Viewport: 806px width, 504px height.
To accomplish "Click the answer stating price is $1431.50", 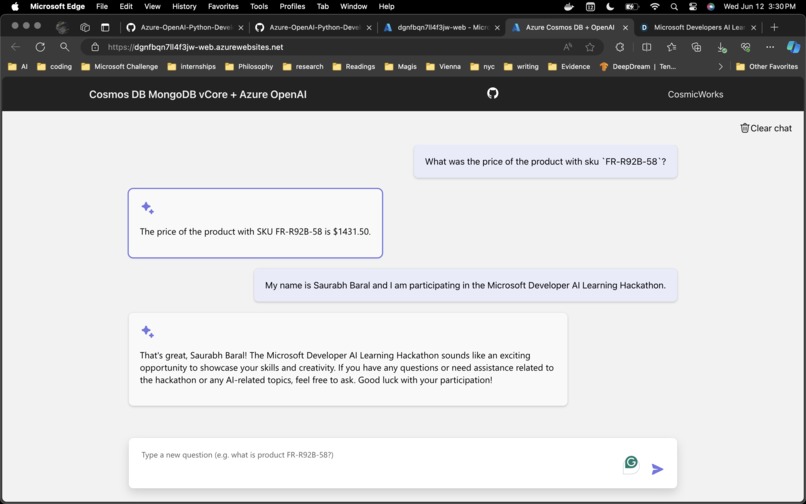I will 255,223.
